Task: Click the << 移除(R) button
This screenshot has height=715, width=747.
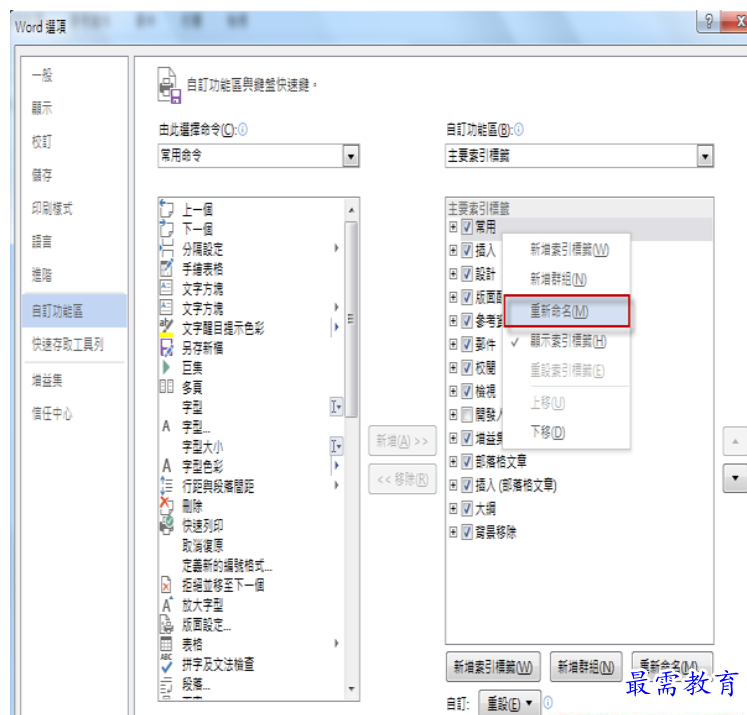Action: coord(403,479)
